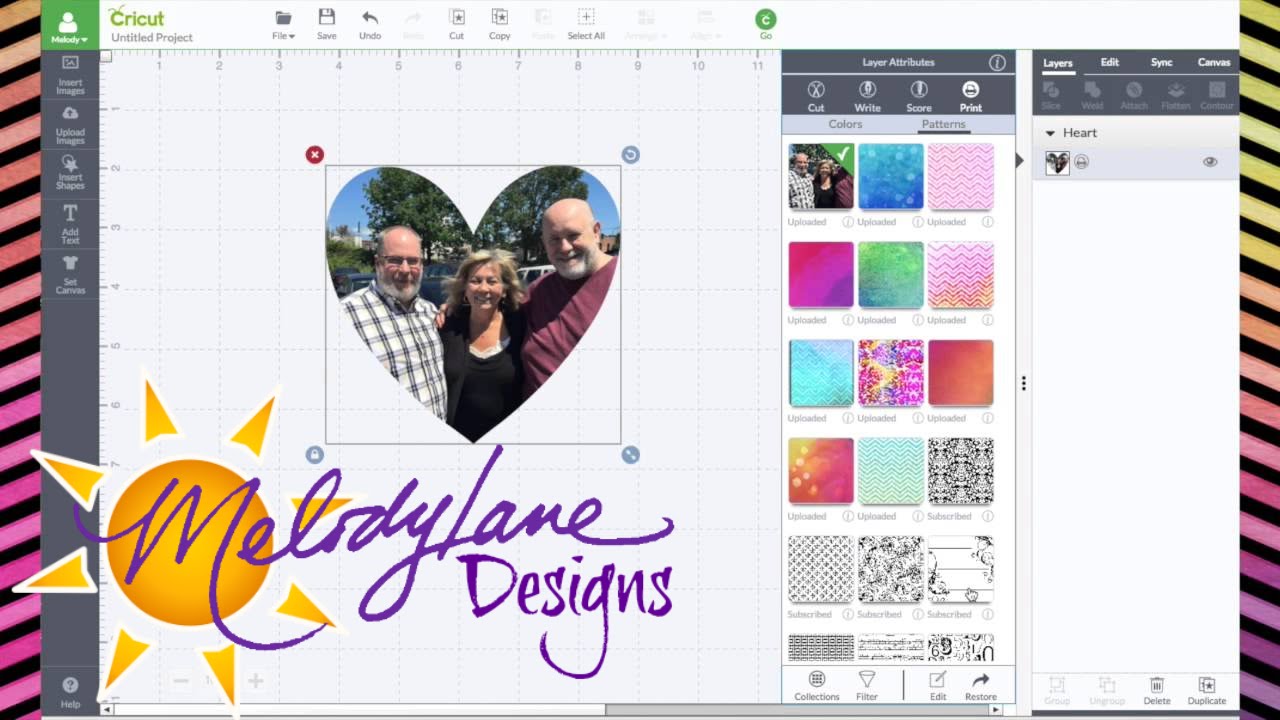1280x720 pixels.
Task: Restore the pattern defaults
Action: click(981, 686)
